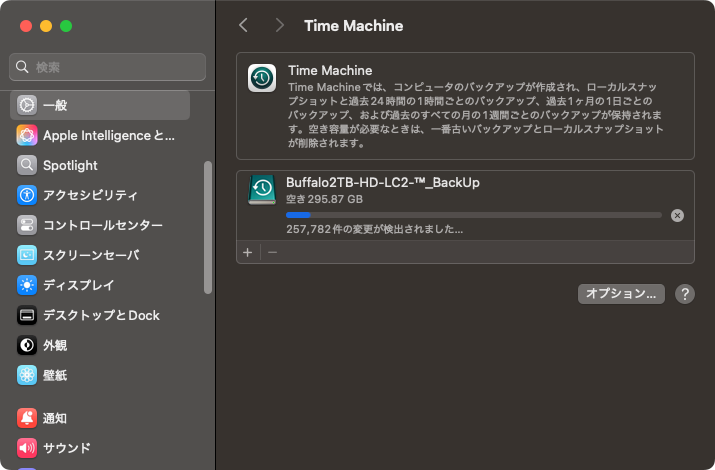Add a backup disk with plus button
715x470 pixels.
[x=248, y=252]
